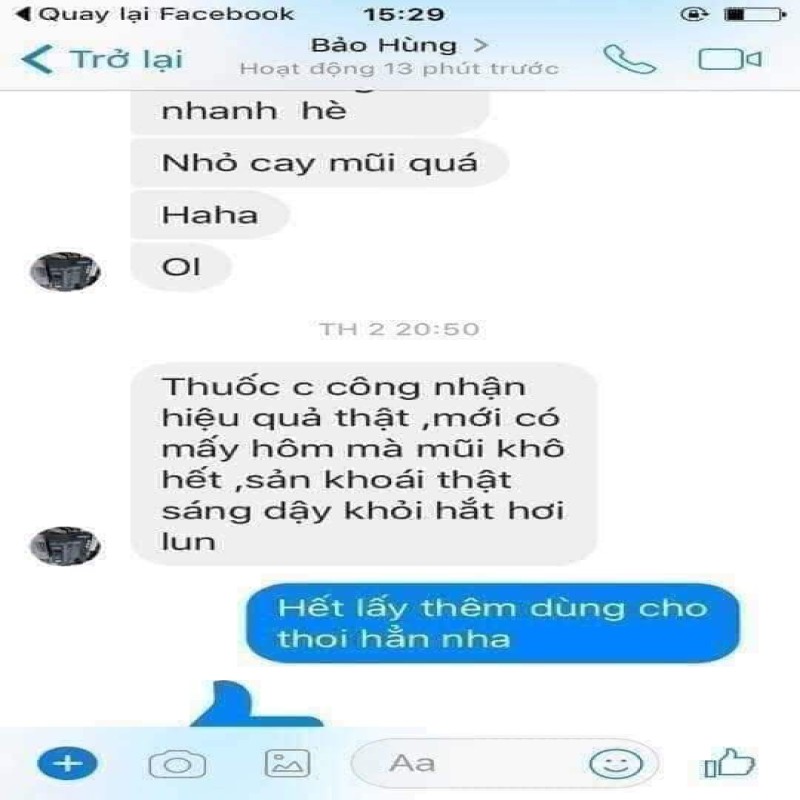Send a thumbs-up like
Screen dimensions: 800x800
[x=729, y=763]
